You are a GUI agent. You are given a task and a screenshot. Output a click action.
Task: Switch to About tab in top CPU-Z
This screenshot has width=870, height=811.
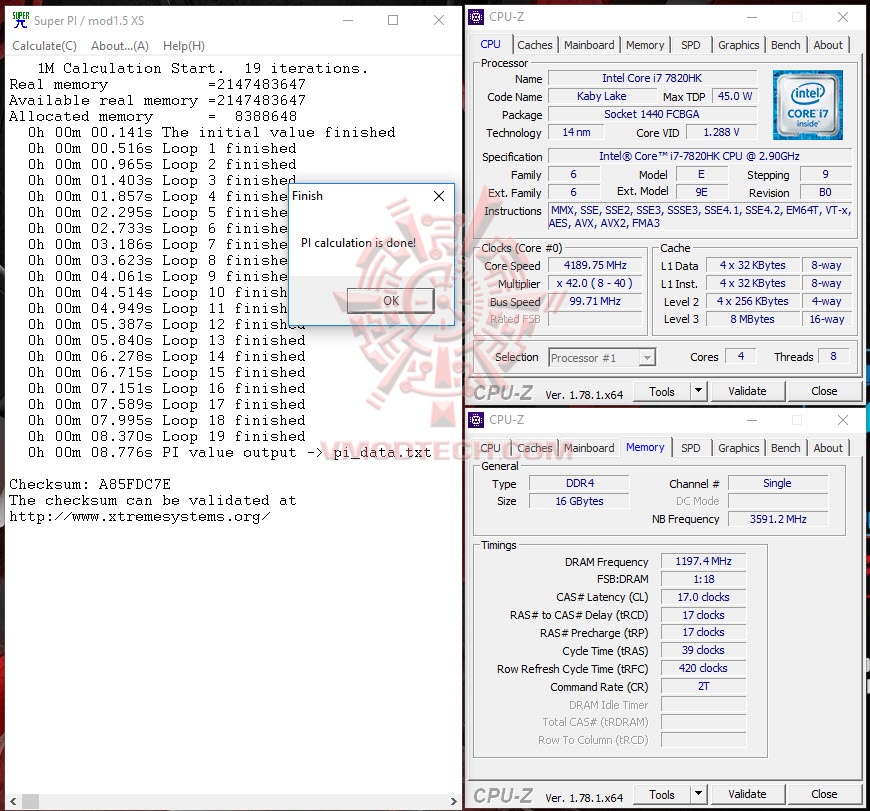[x=828, y=45]
